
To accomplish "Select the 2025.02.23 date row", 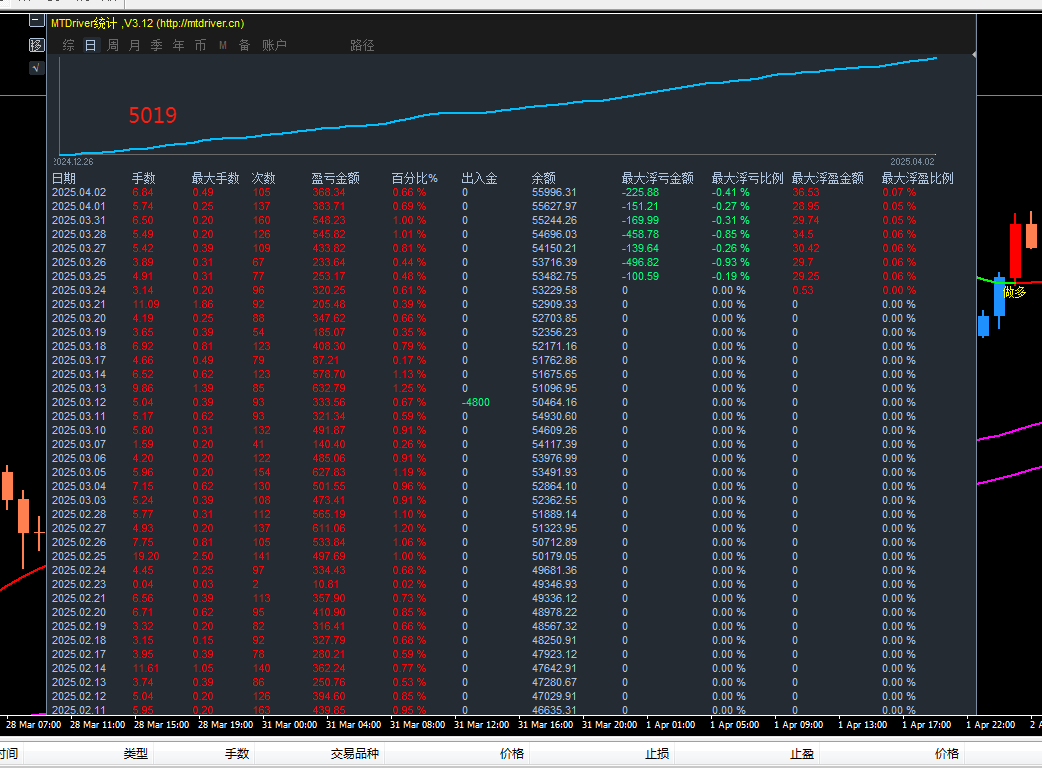I will pos(79,585).
